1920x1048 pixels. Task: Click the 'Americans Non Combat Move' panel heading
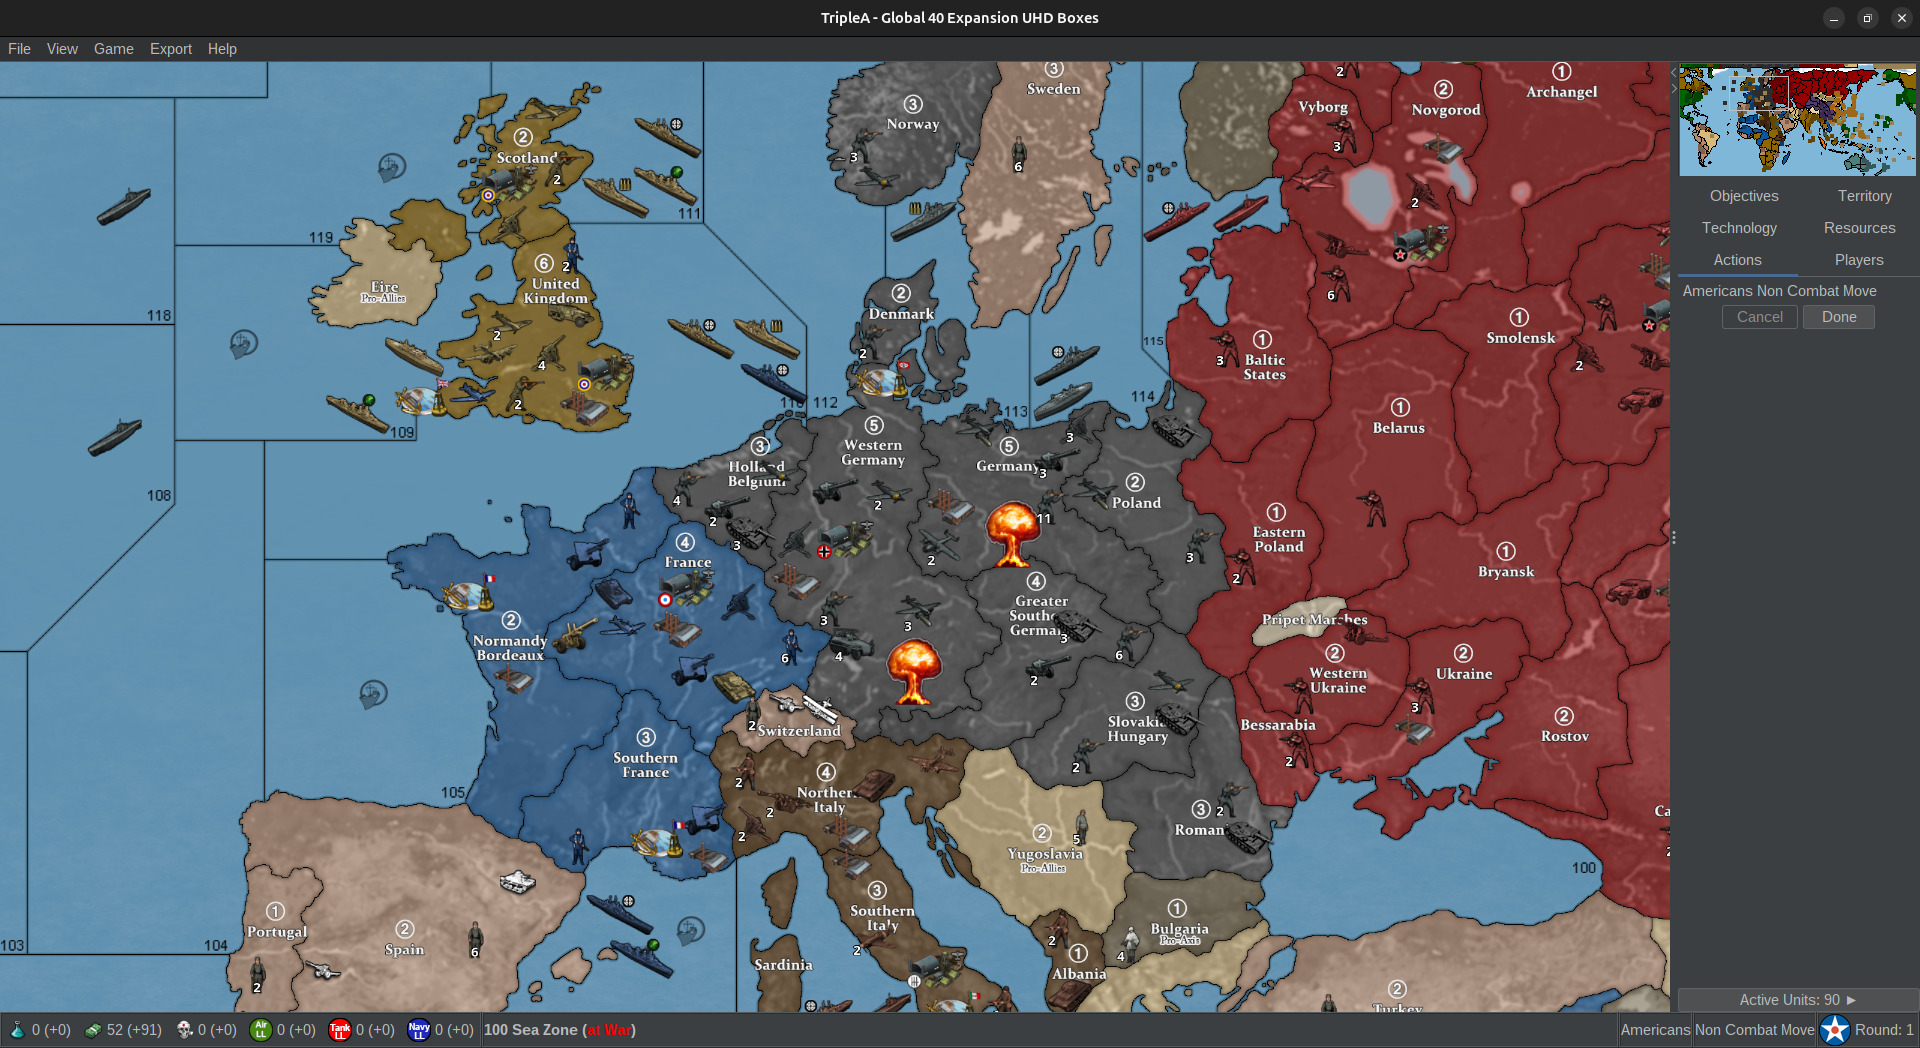coord(1780,291)
